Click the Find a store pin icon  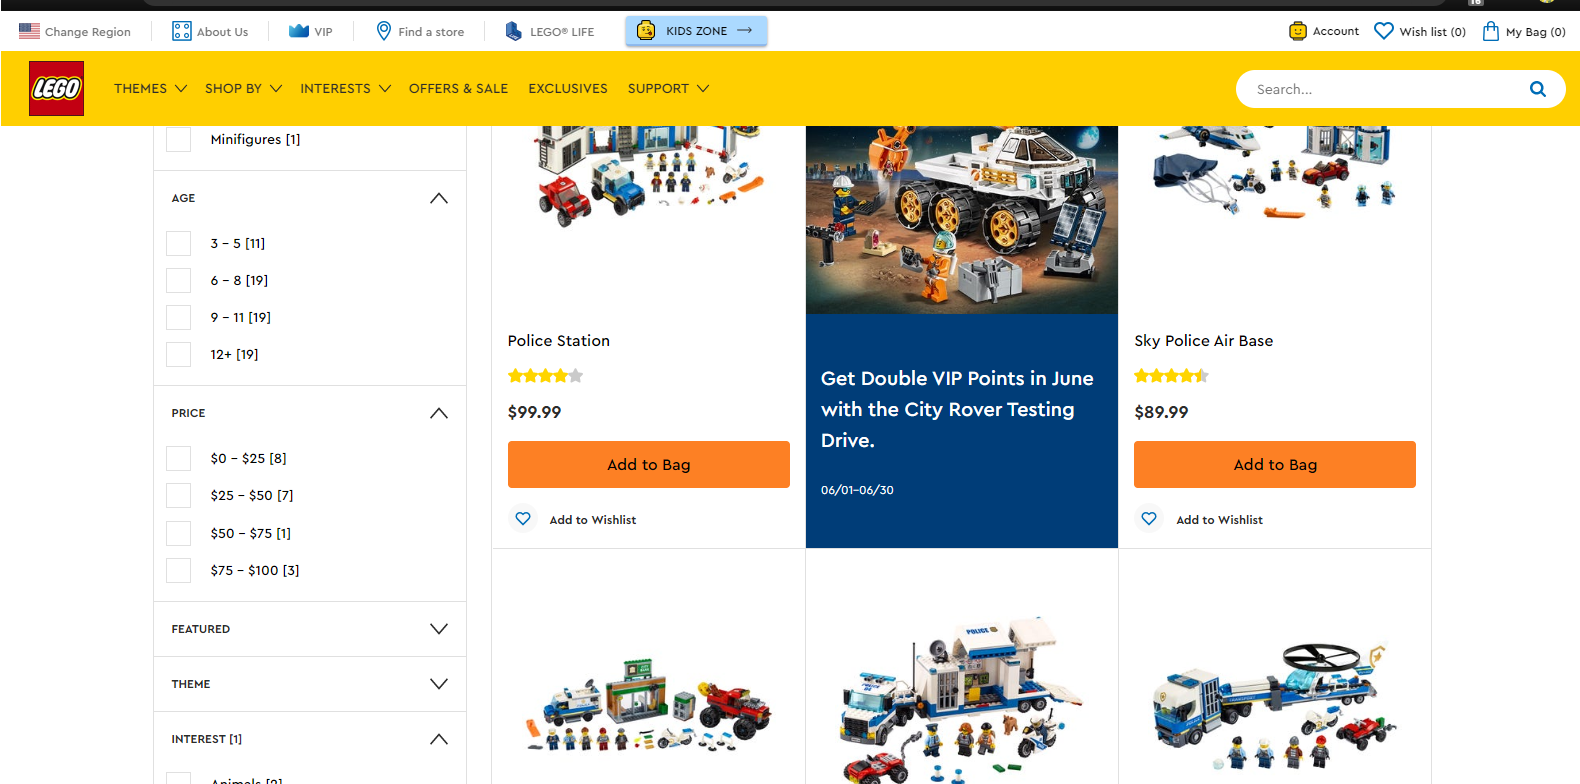(x=383, y=31)
